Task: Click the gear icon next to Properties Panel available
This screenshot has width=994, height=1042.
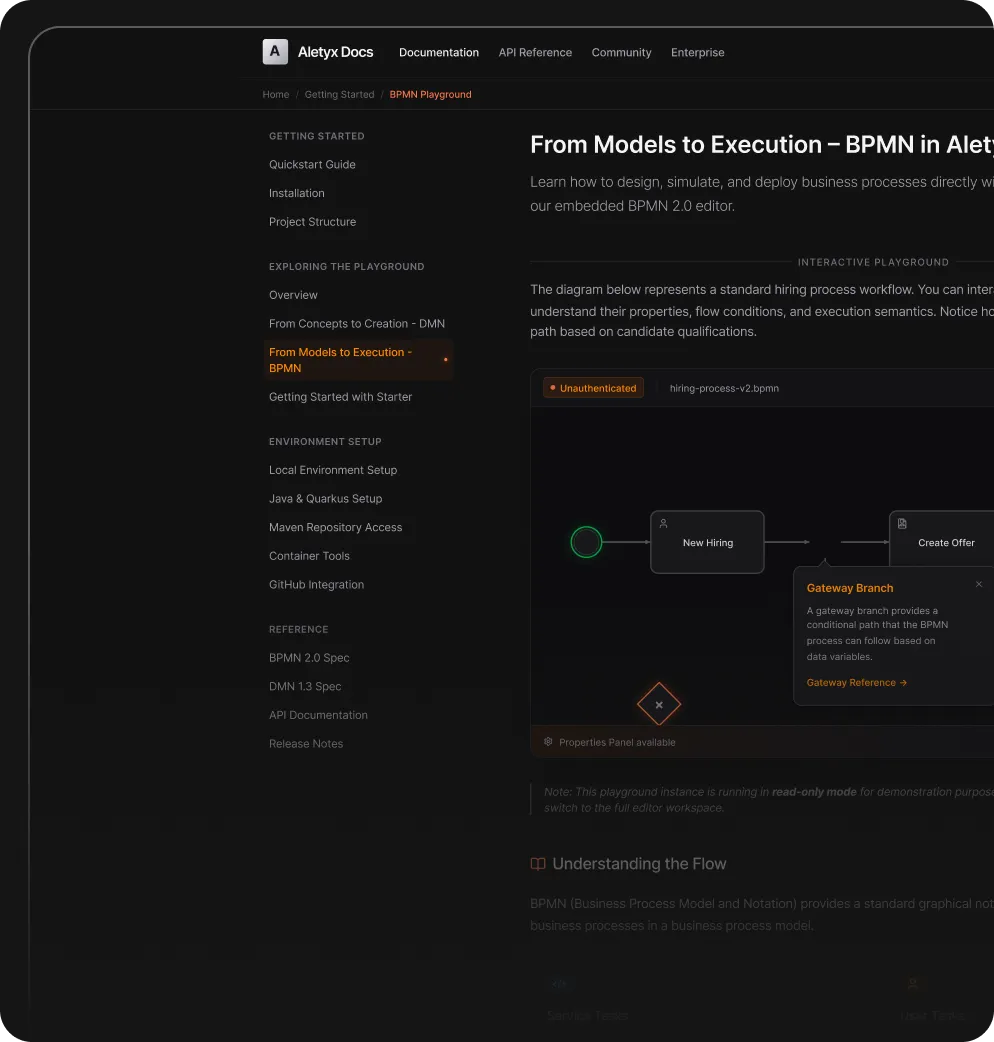Action: 547,741
